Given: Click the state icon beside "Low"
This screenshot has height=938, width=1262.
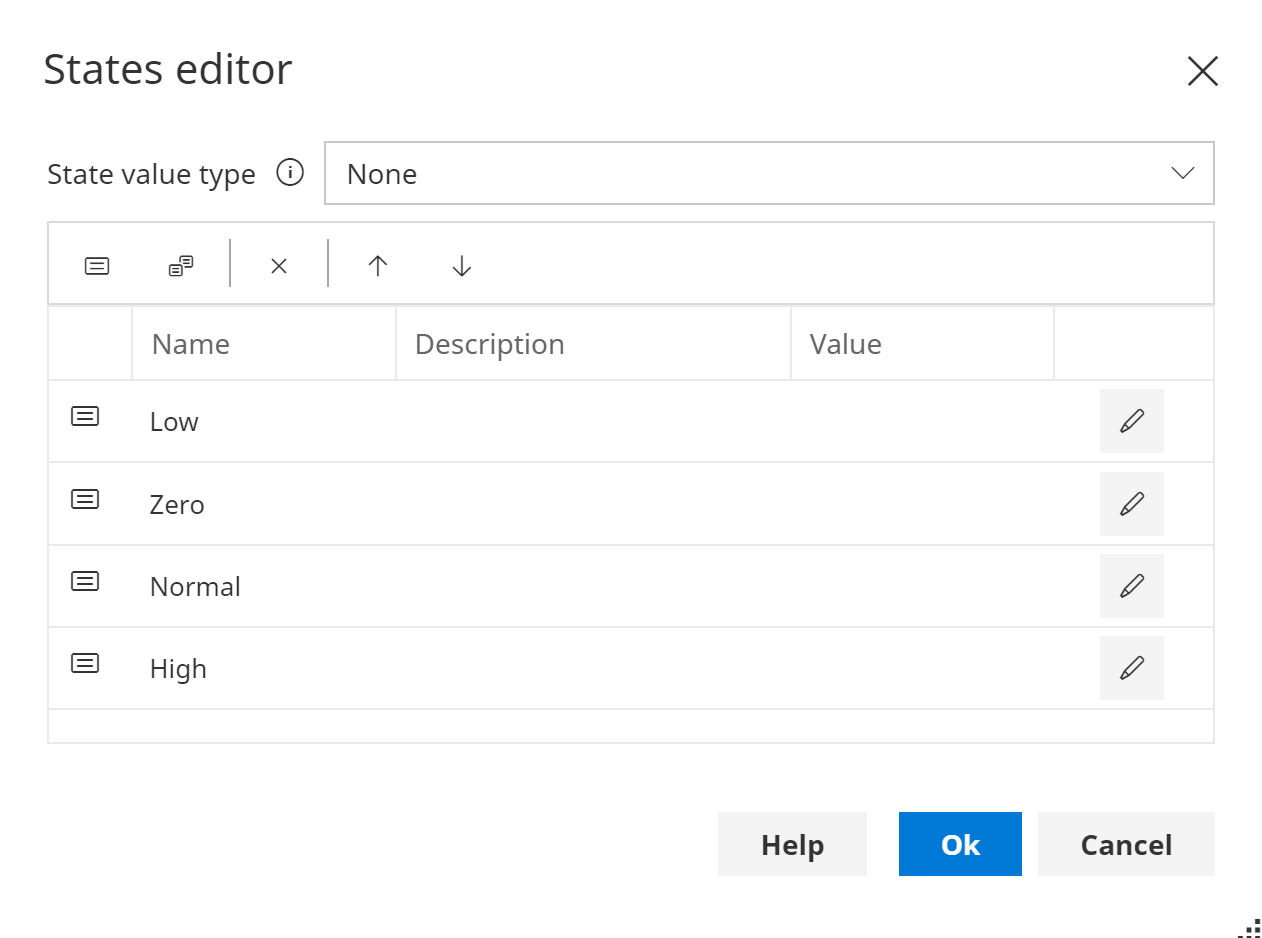Looking at the screenshot, I should click(85, 416).
